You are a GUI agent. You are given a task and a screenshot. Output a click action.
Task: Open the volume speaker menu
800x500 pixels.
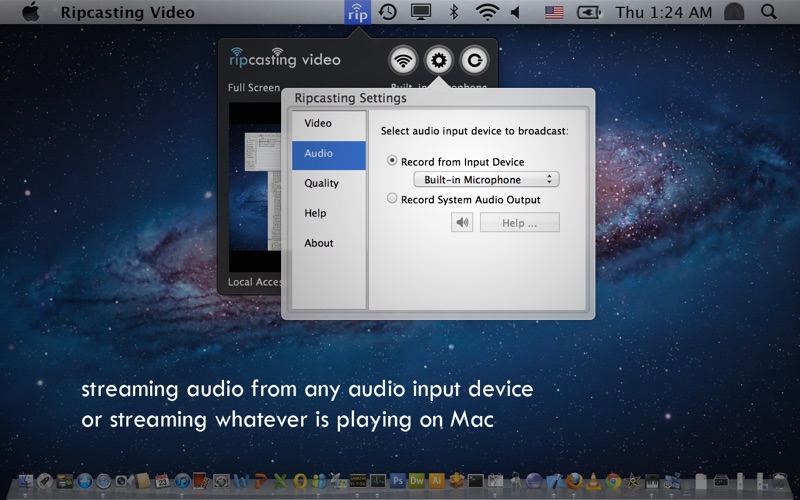[x=515, y=12]
